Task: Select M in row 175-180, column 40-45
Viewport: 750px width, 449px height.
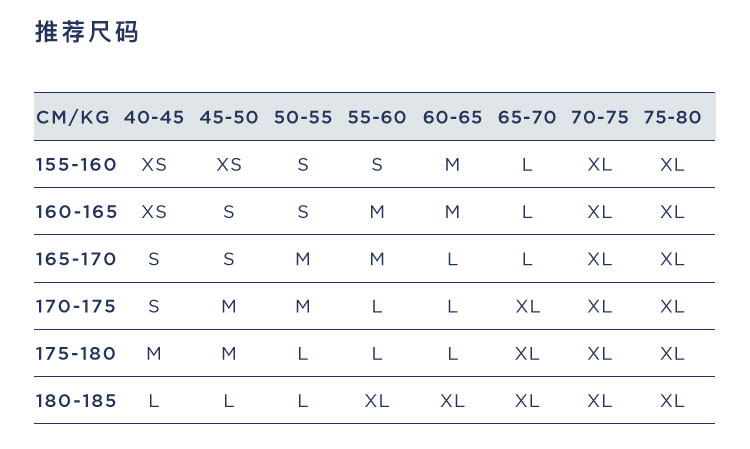Action: (154, 354)
